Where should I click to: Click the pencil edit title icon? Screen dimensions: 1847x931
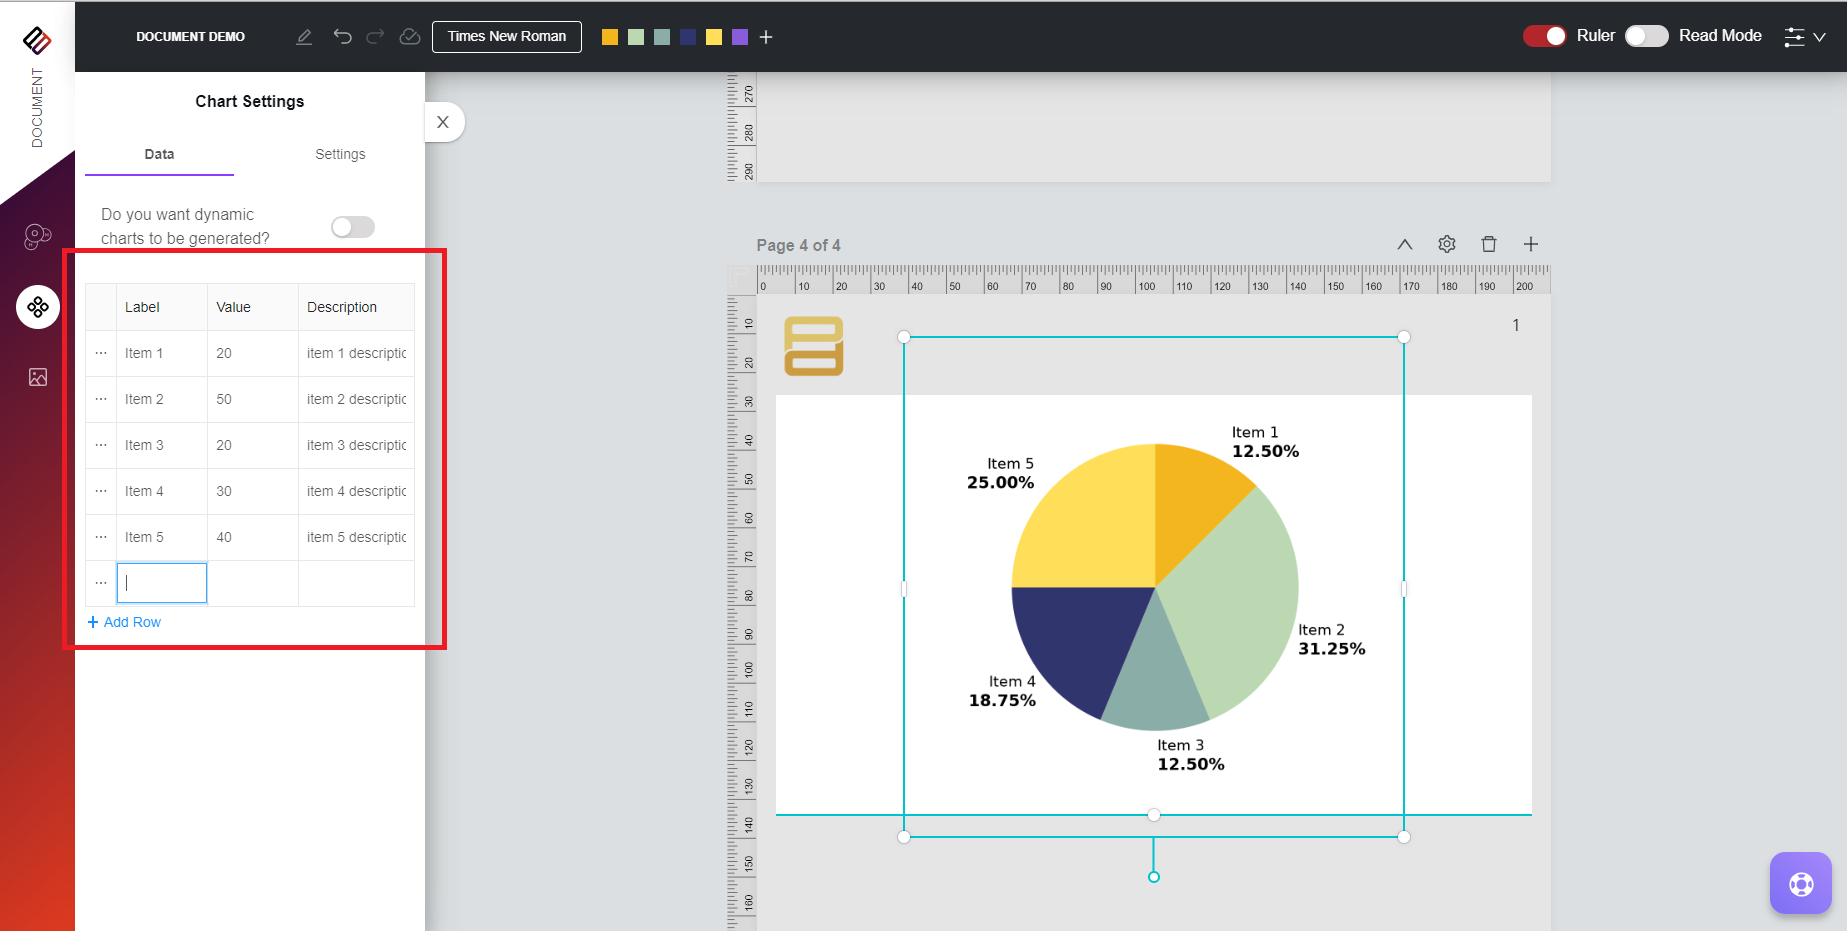(x=304, y=37)
